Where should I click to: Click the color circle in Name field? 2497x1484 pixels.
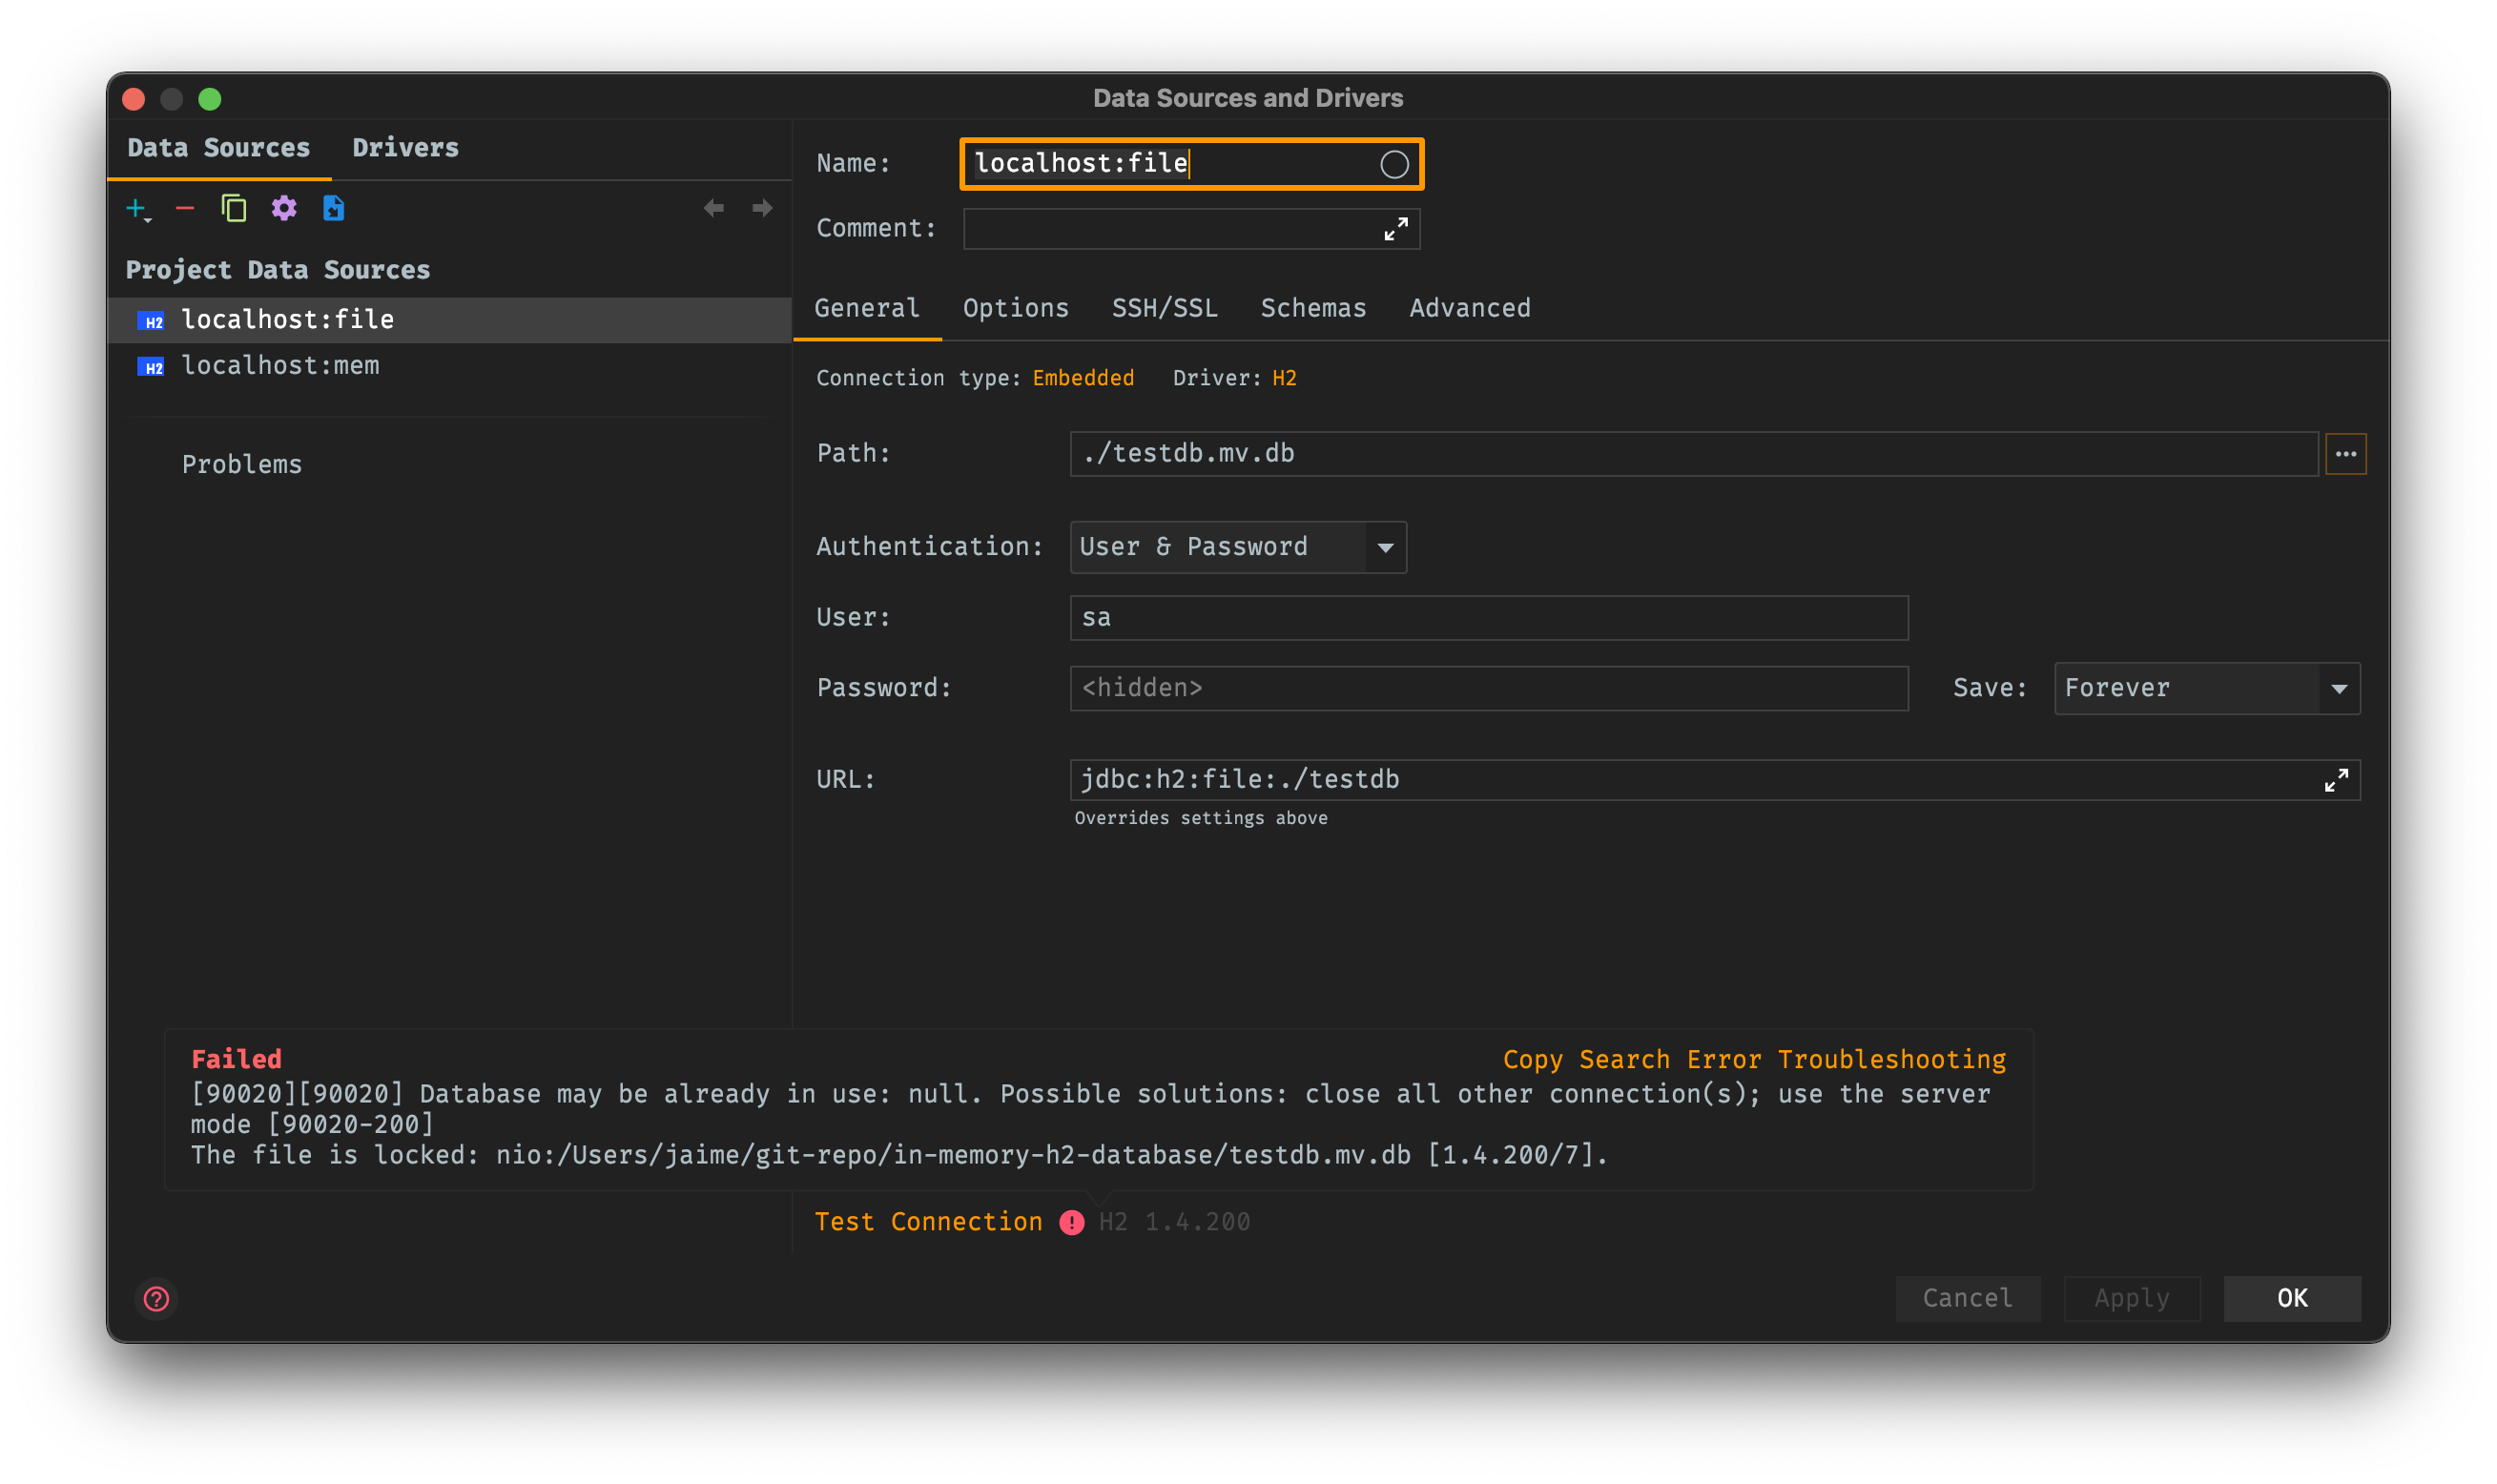click(1393, 164)
